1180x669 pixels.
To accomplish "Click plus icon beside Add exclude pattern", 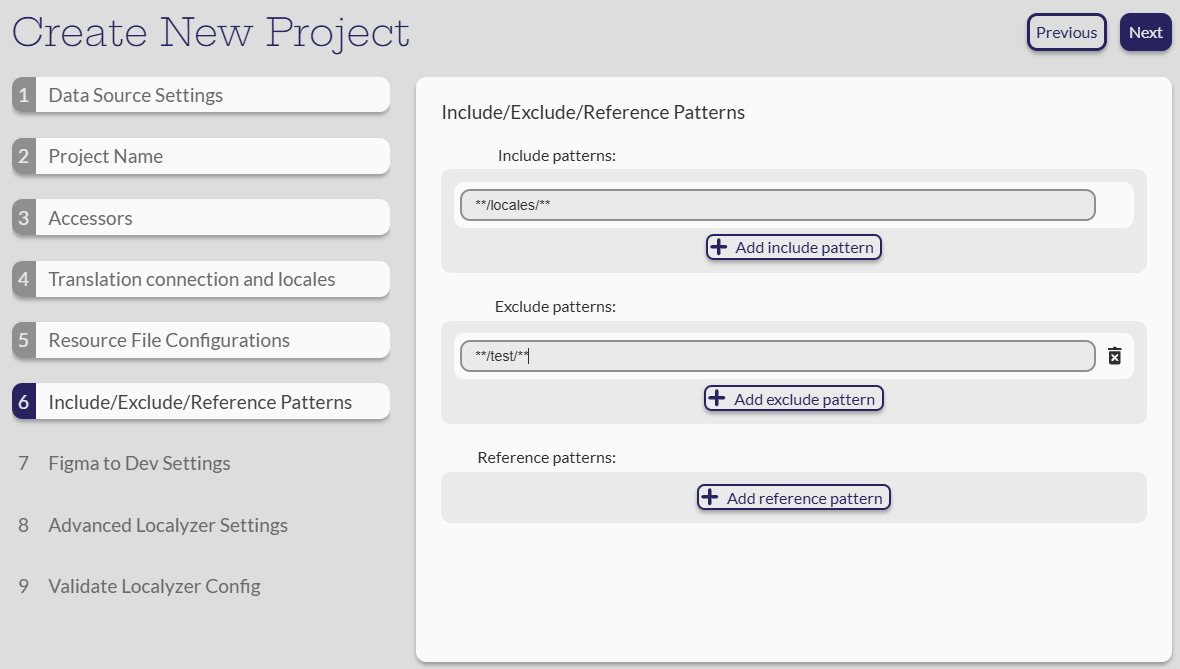I will tap(716, 399).
